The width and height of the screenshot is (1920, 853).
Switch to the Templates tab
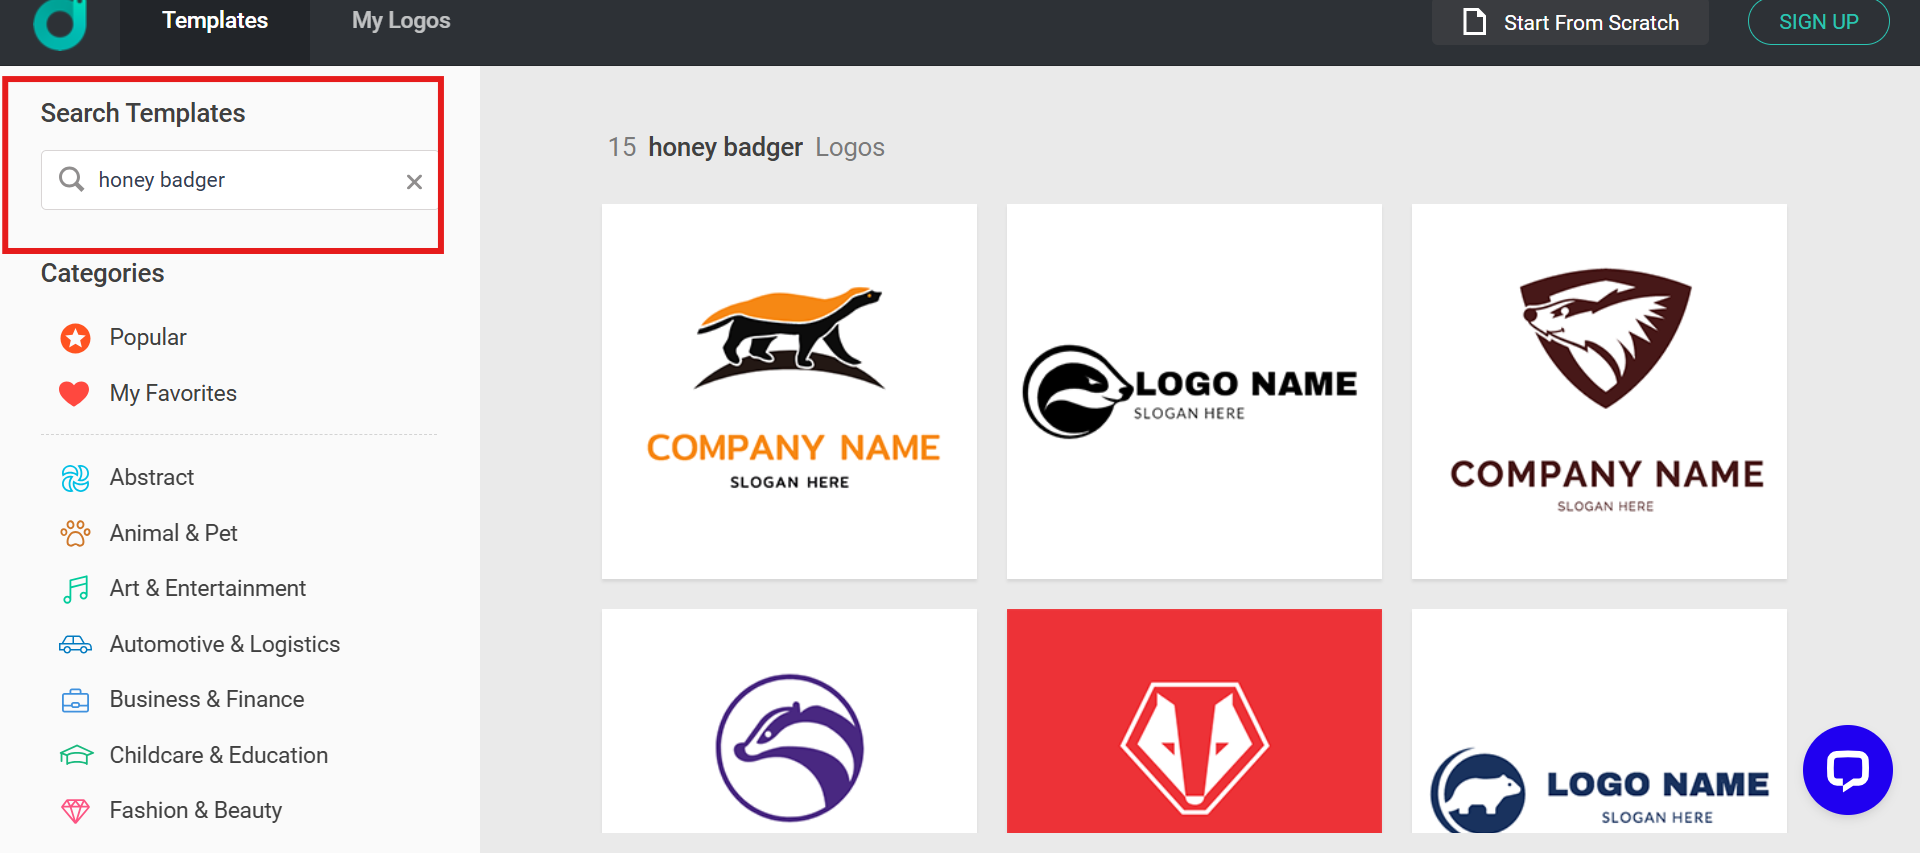215,21
